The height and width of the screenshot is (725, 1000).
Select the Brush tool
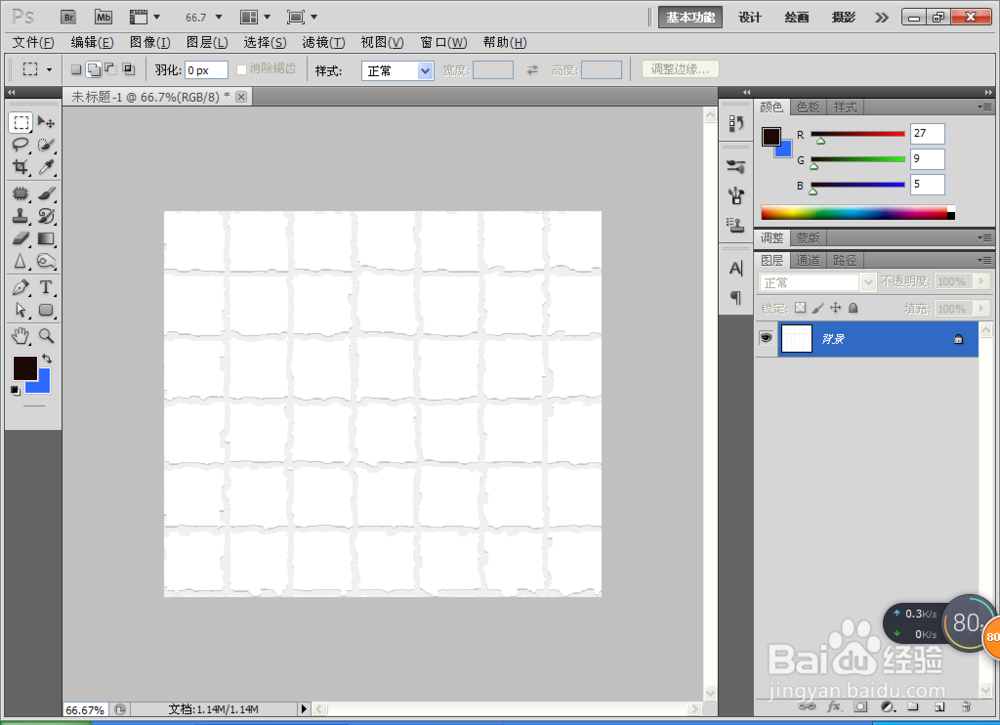tap(46, 193)
